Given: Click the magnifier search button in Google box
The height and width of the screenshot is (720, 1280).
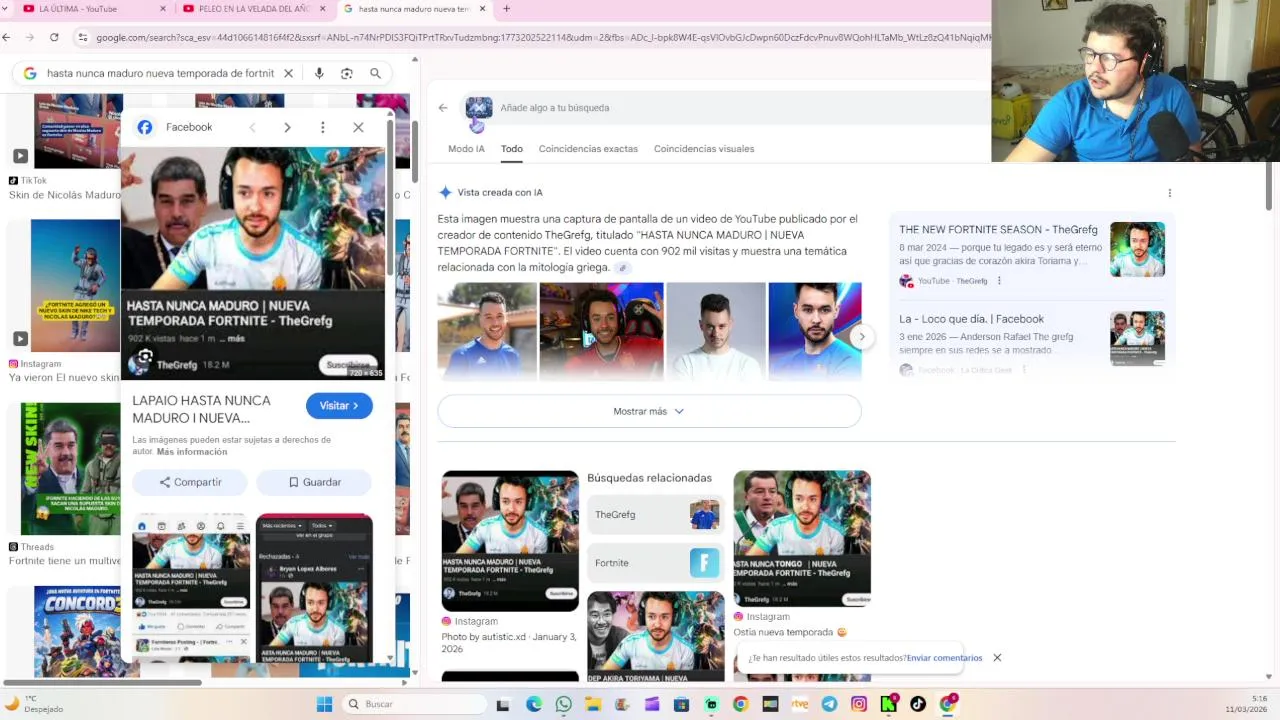Looking at the screenshot, I should 375,73.
